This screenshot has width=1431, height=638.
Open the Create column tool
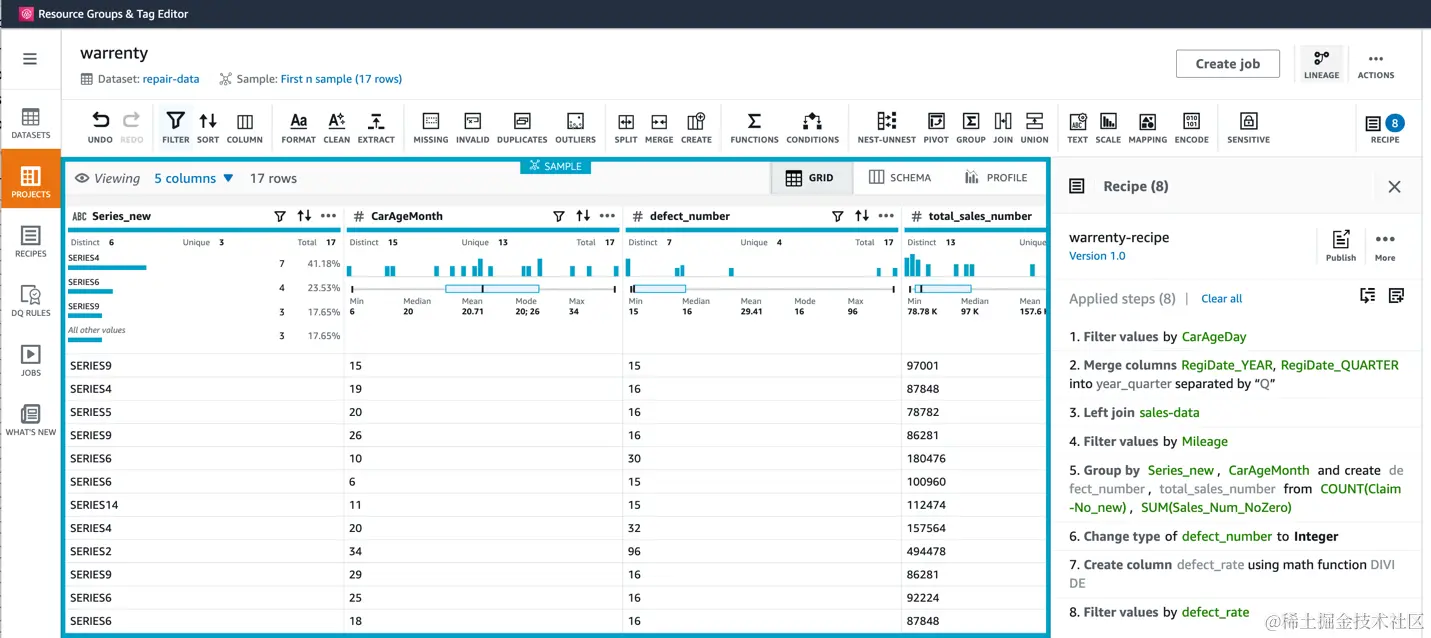click(x=696, y=127)
